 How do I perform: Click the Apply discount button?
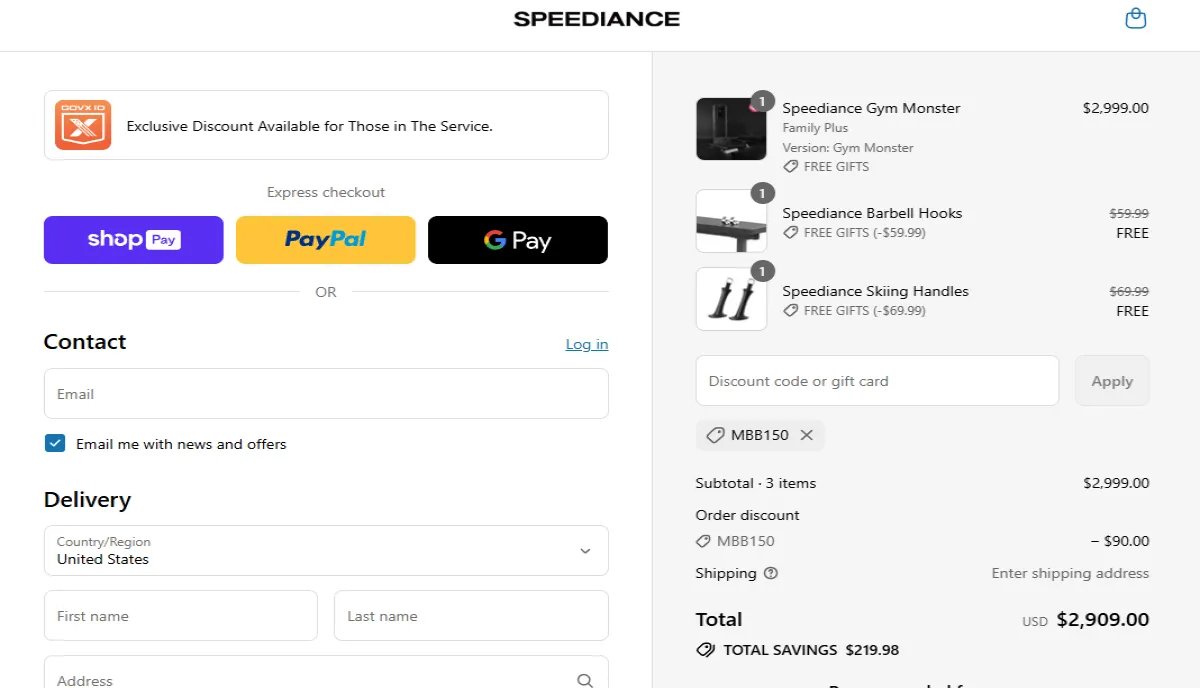1112,381
